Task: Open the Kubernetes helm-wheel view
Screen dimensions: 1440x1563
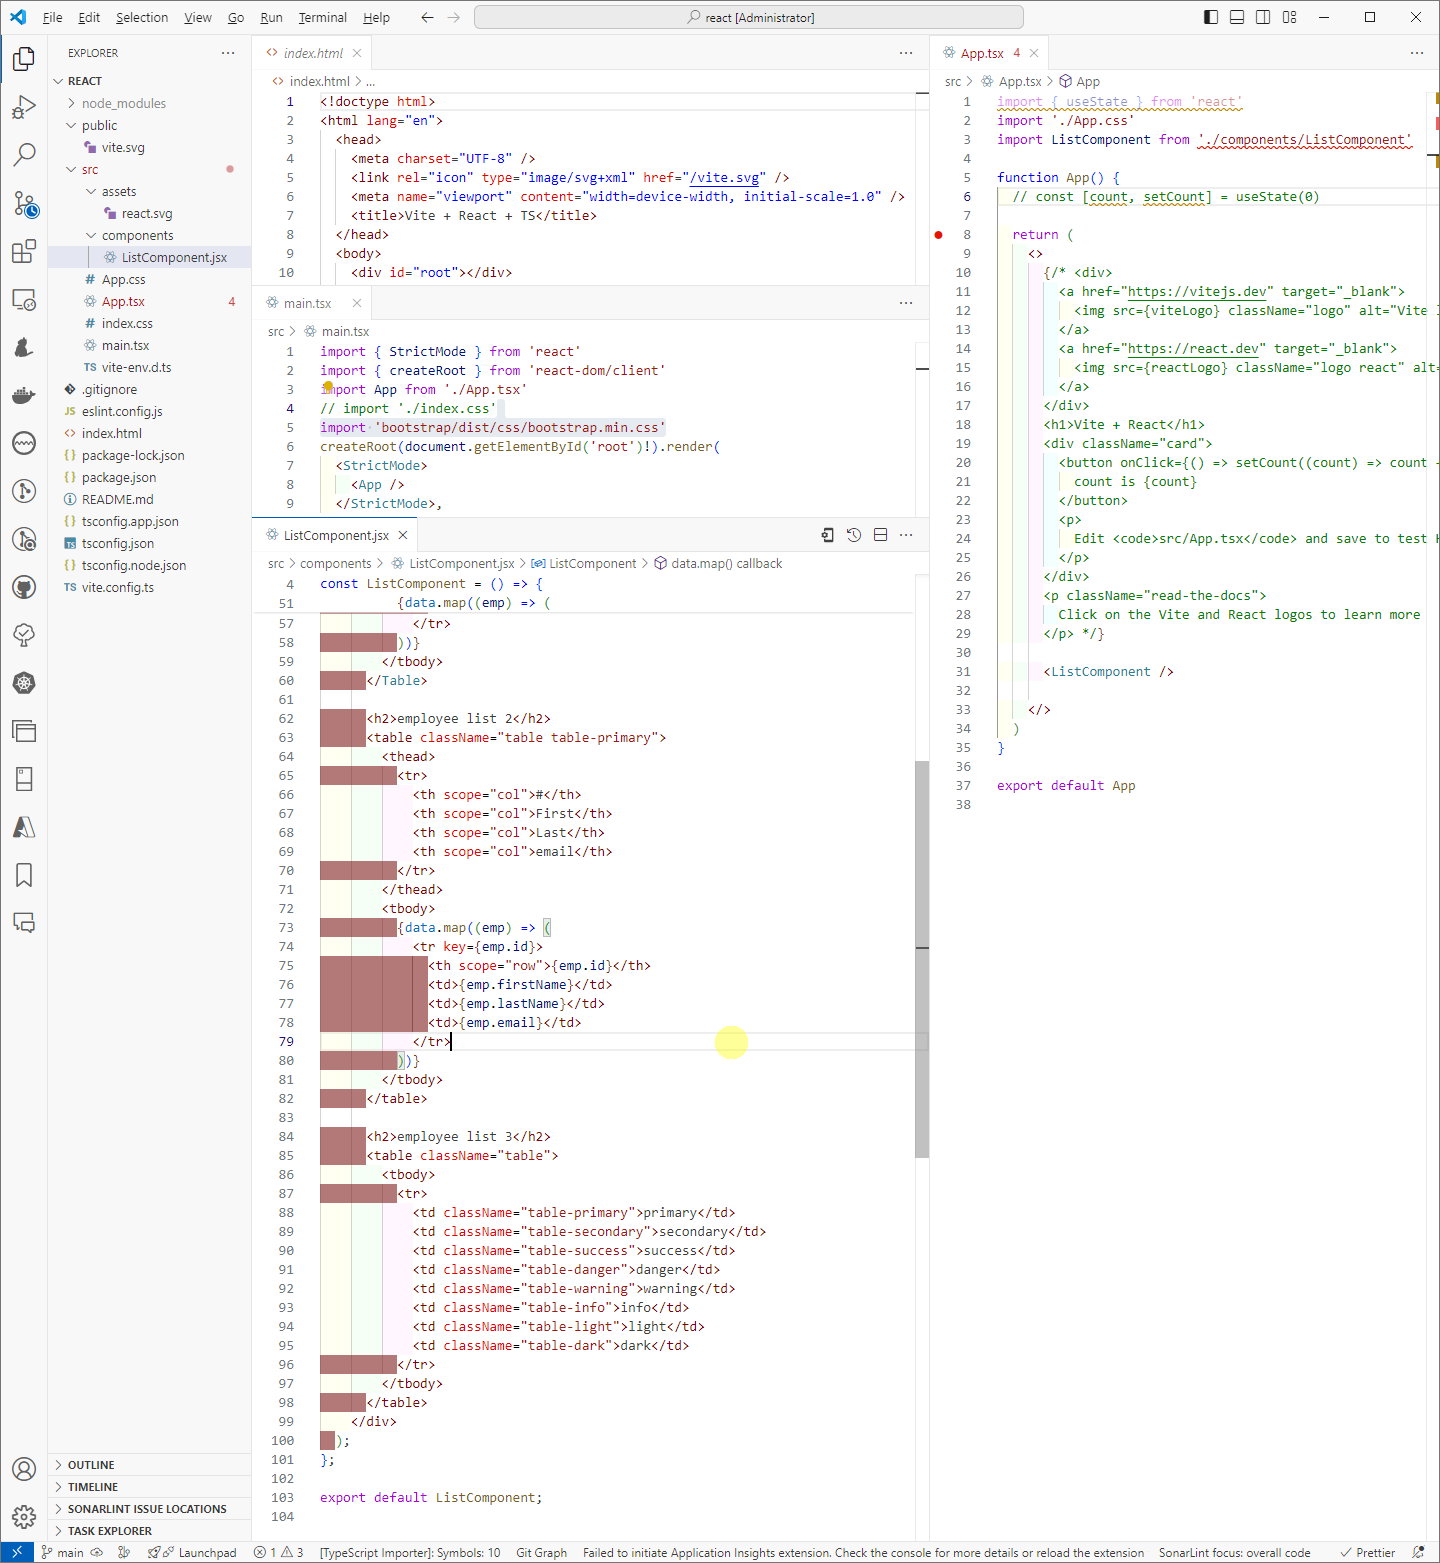Action: [24, 683]
